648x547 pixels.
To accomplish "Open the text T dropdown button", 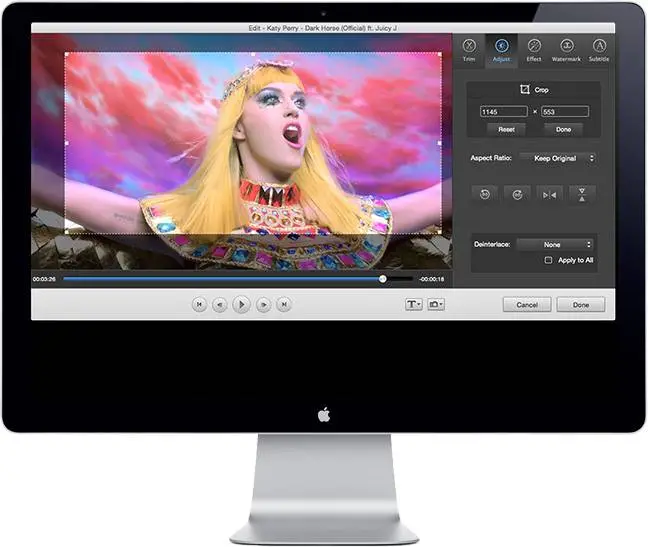I will point(414,304).
